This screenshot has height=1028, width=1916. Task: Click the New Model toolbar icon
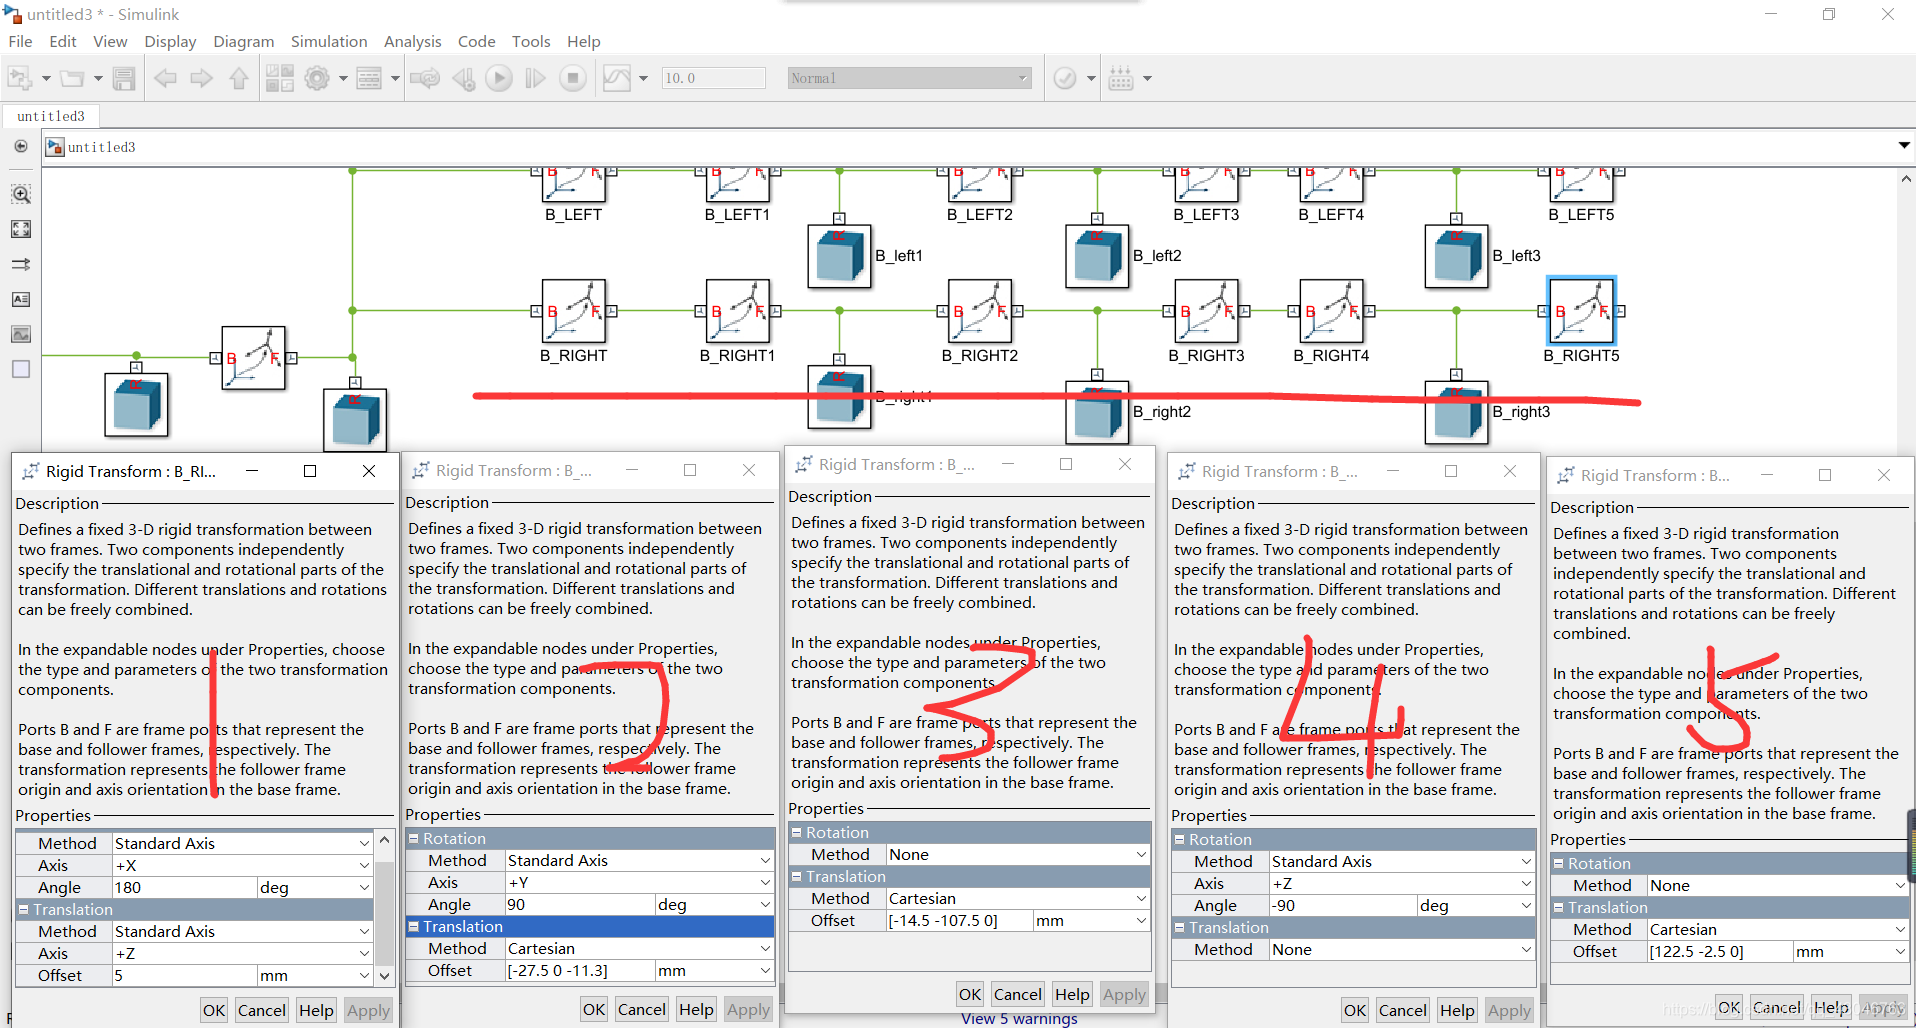(20, 78)
